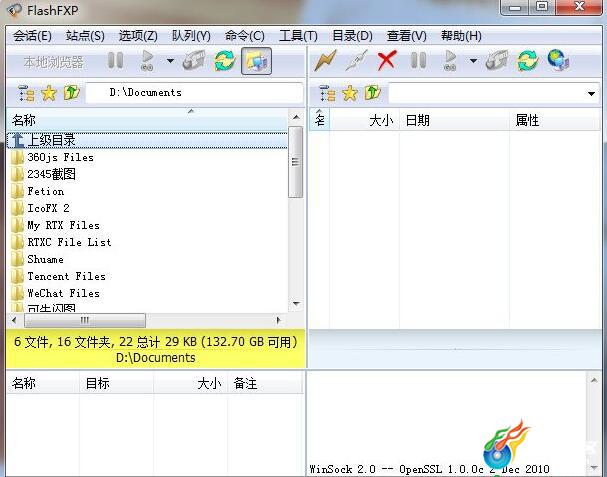Click the local list scroll up arrow
The image size is (607, 477).
tap(296, 117)
